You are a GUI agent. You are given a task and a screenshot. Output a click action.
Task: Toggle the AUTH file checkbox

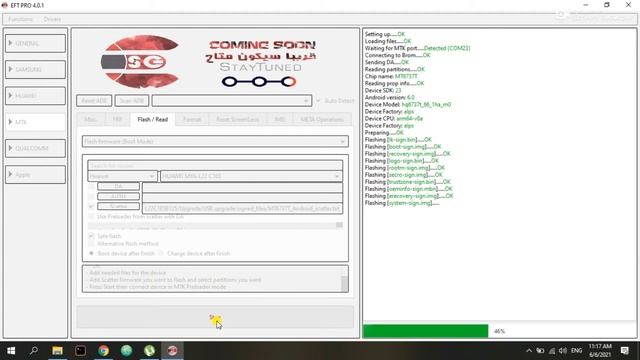point(91,196)
